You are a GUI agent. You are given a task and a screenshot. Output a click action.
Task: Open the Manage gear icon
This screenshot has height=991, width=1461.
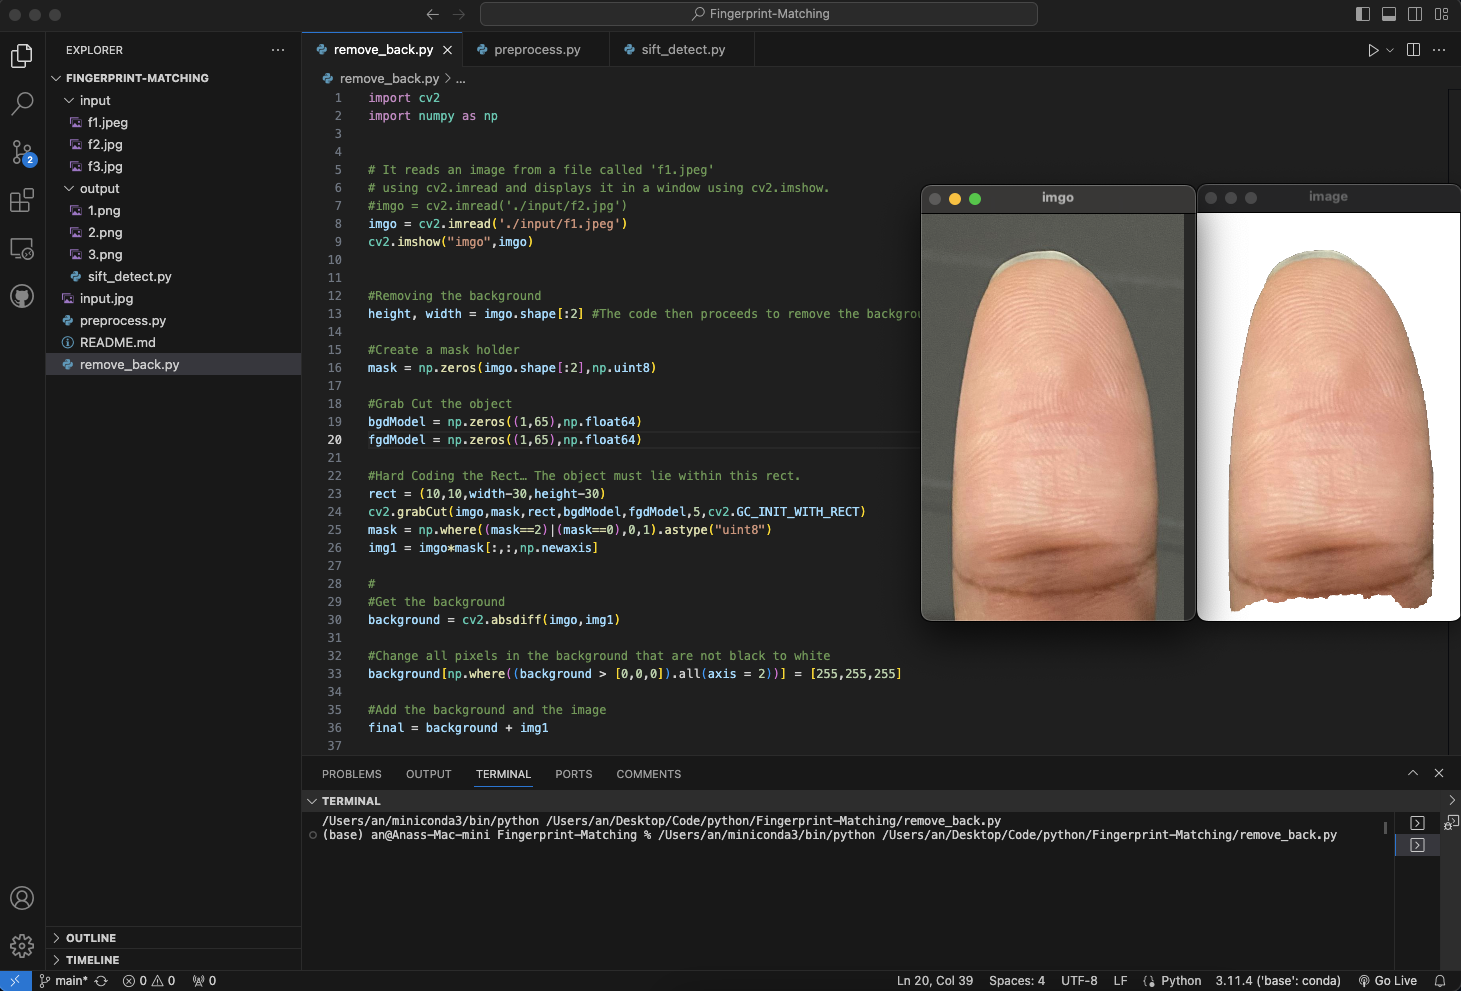click(x=22, y=945)
